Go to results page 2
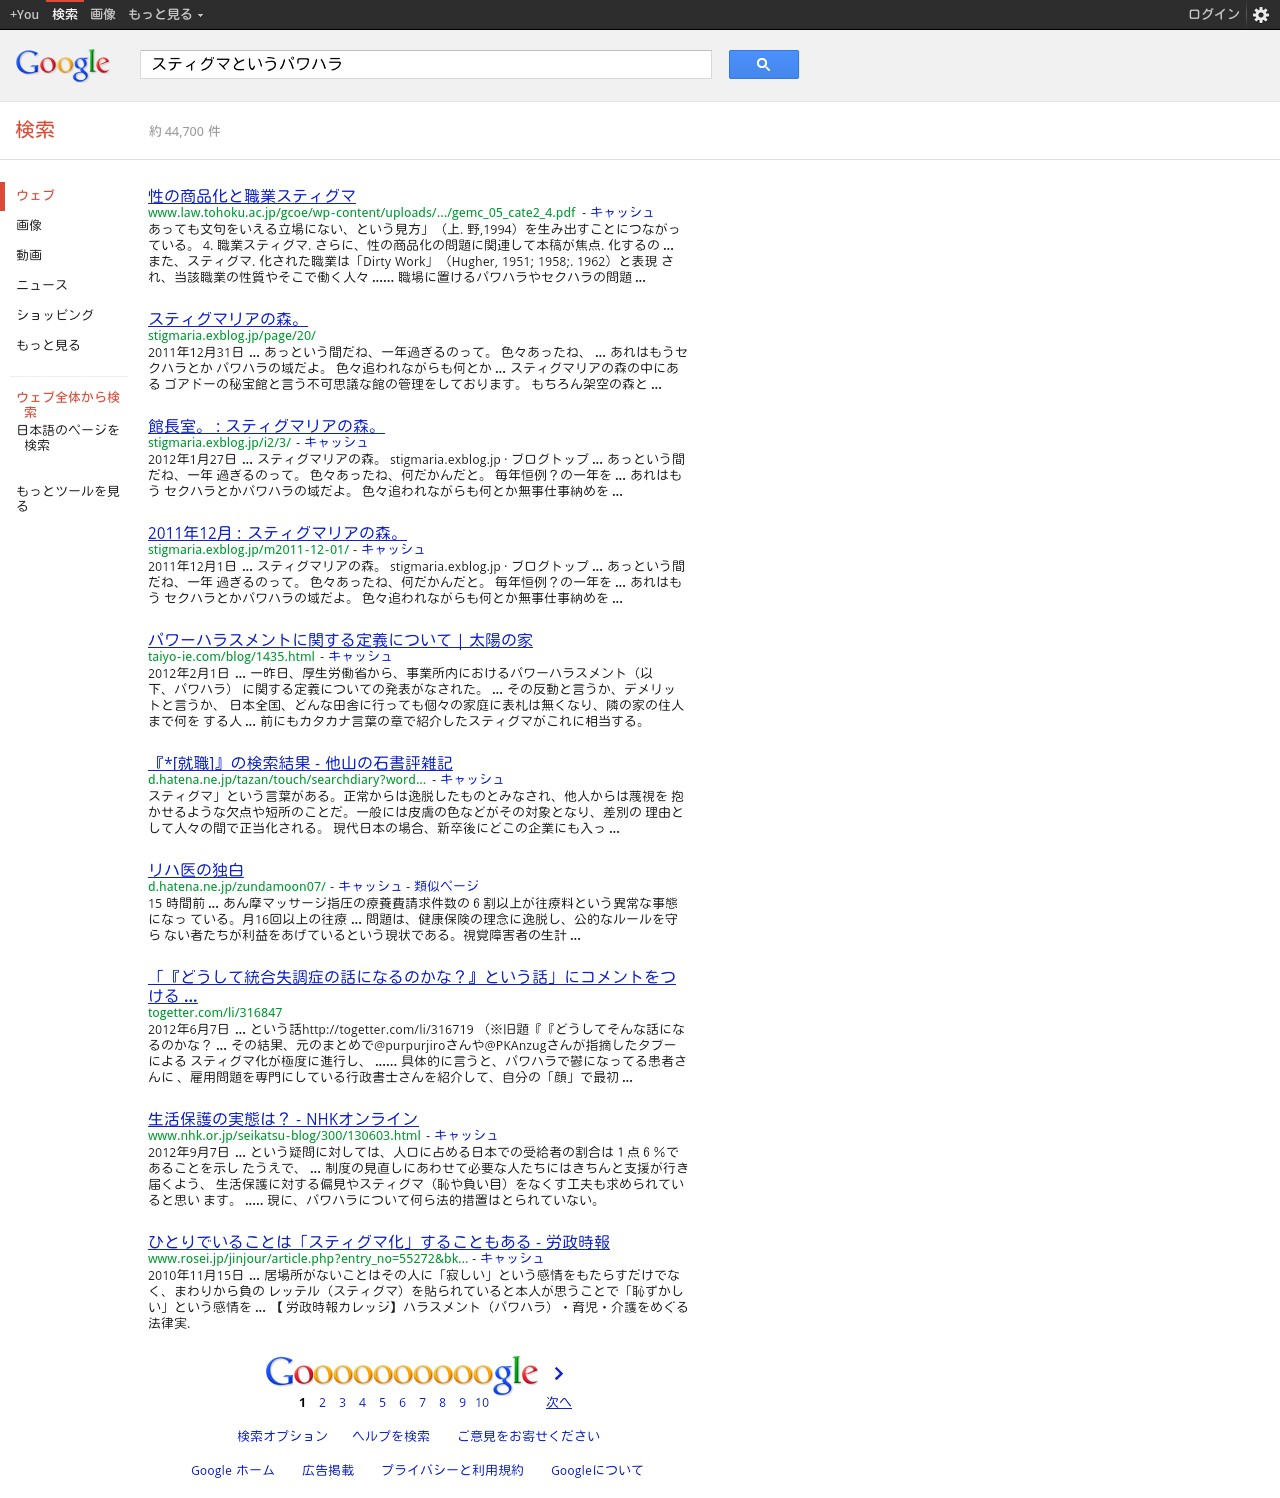Image resolution: width=1280 pixels, height=1498 pixels. click(x=322, y=1402)
